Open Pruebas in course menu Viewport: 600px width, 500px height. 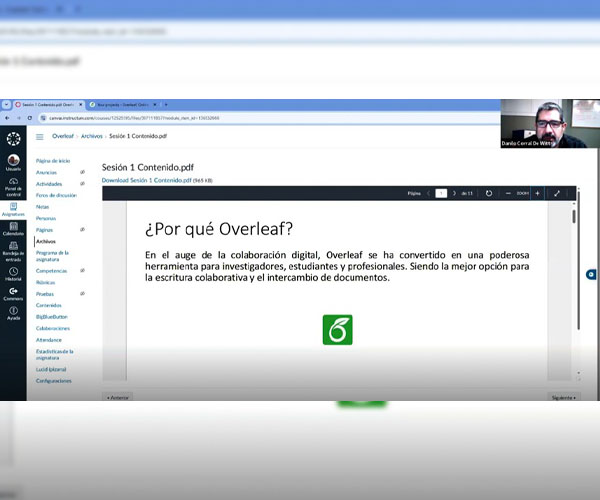tap(45, 294)
